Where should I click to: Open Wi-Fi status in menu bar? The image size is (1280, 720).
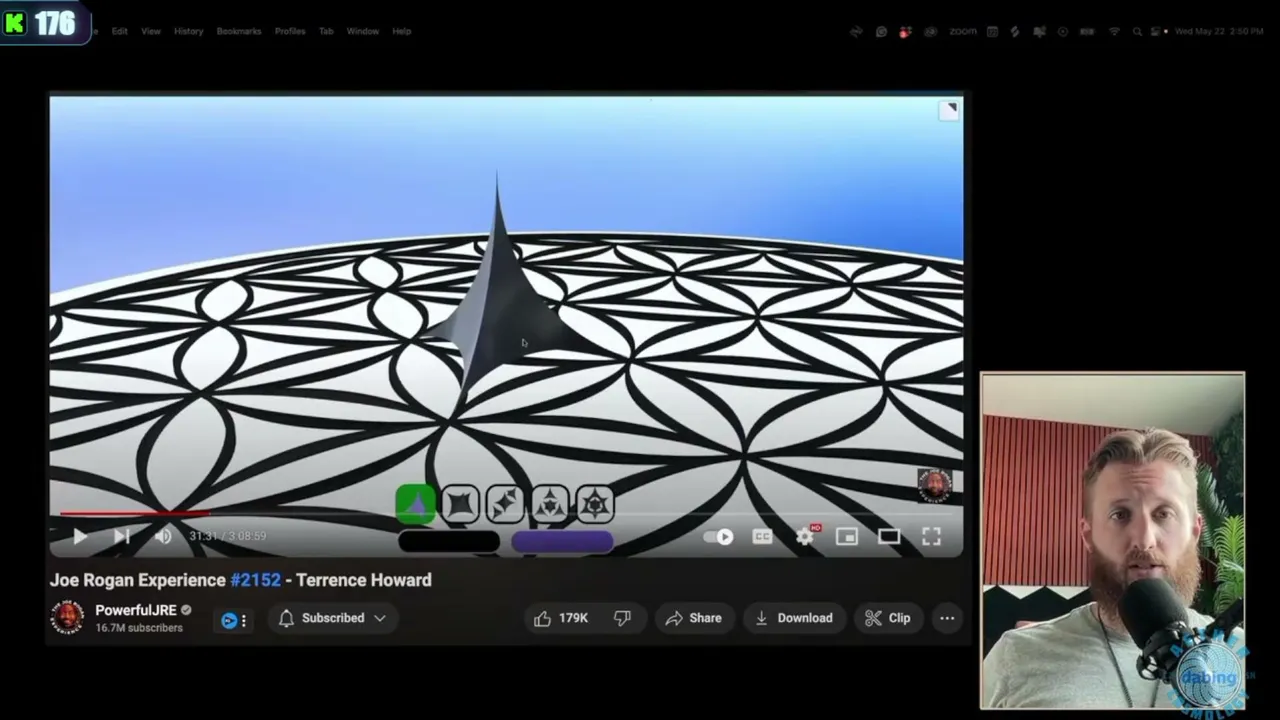coord(1114,31)
